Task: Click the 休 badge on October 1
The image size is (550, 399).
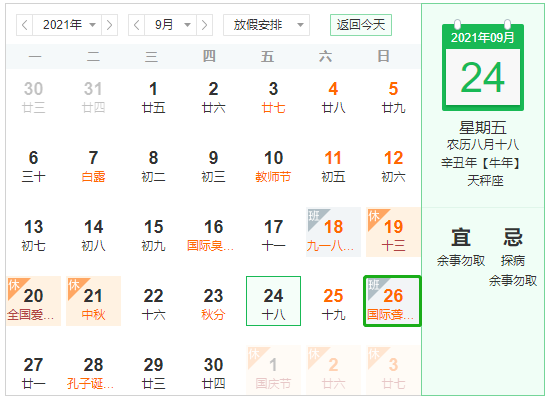Action: tap(254, 354)
